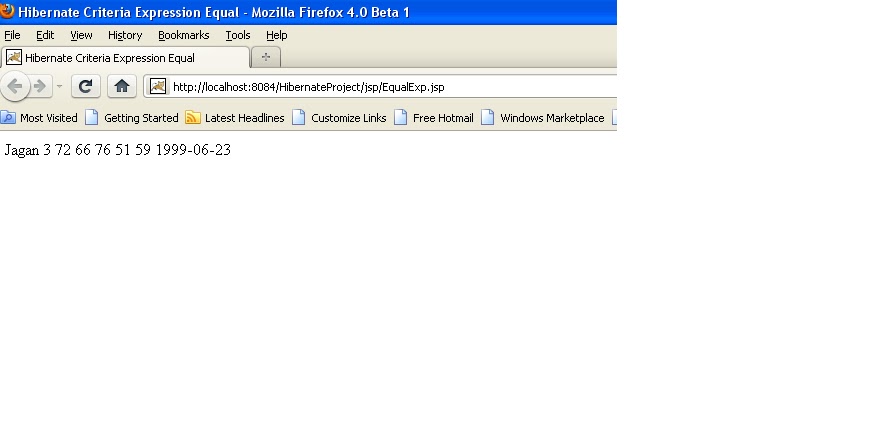Open the Most Visited bookmark folder
The height and width of the screenshot is (438, 885).
pos(39,117)
